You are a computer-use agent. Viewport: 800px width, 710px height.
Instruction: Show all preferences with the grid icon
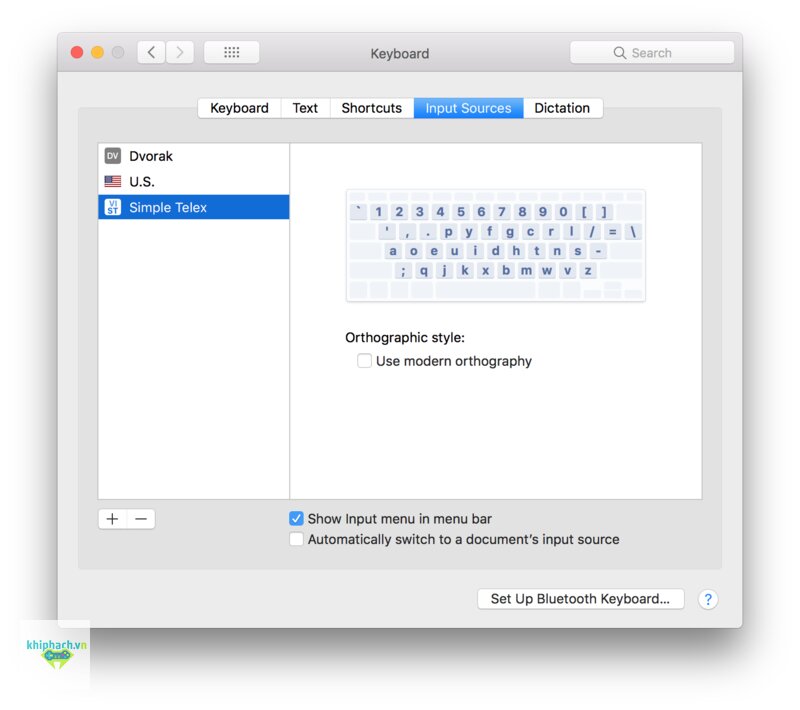(232, 52)
